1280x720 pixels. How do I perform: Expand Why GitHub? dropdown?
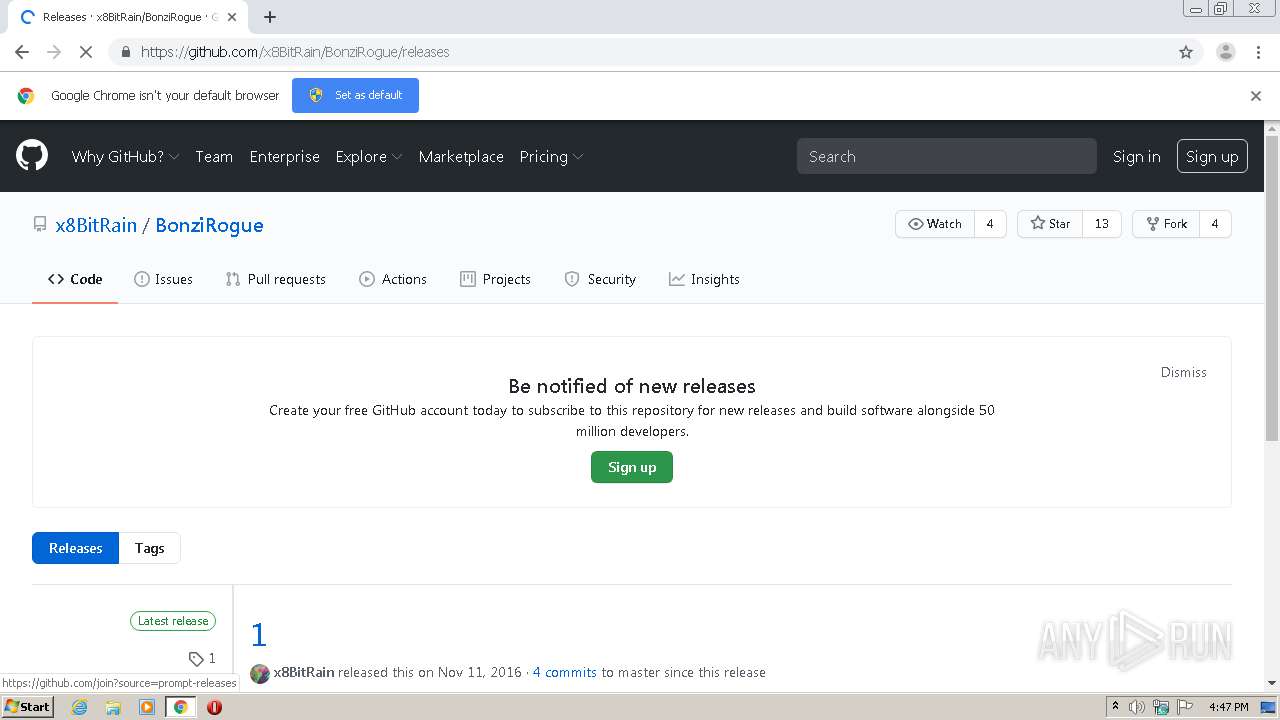(125, 156)
